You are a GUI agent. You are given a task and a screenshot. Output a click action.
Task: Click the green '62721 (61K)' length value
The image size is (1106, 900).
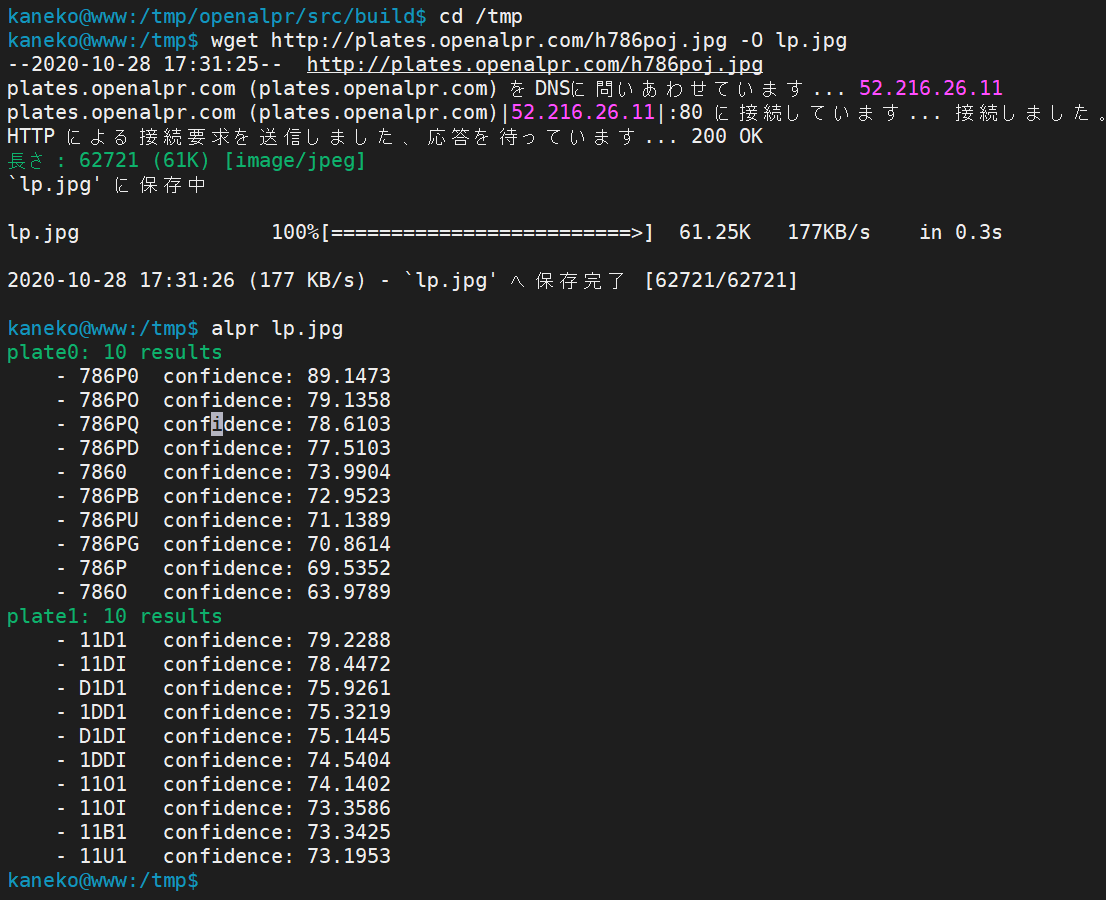(145, 160)
